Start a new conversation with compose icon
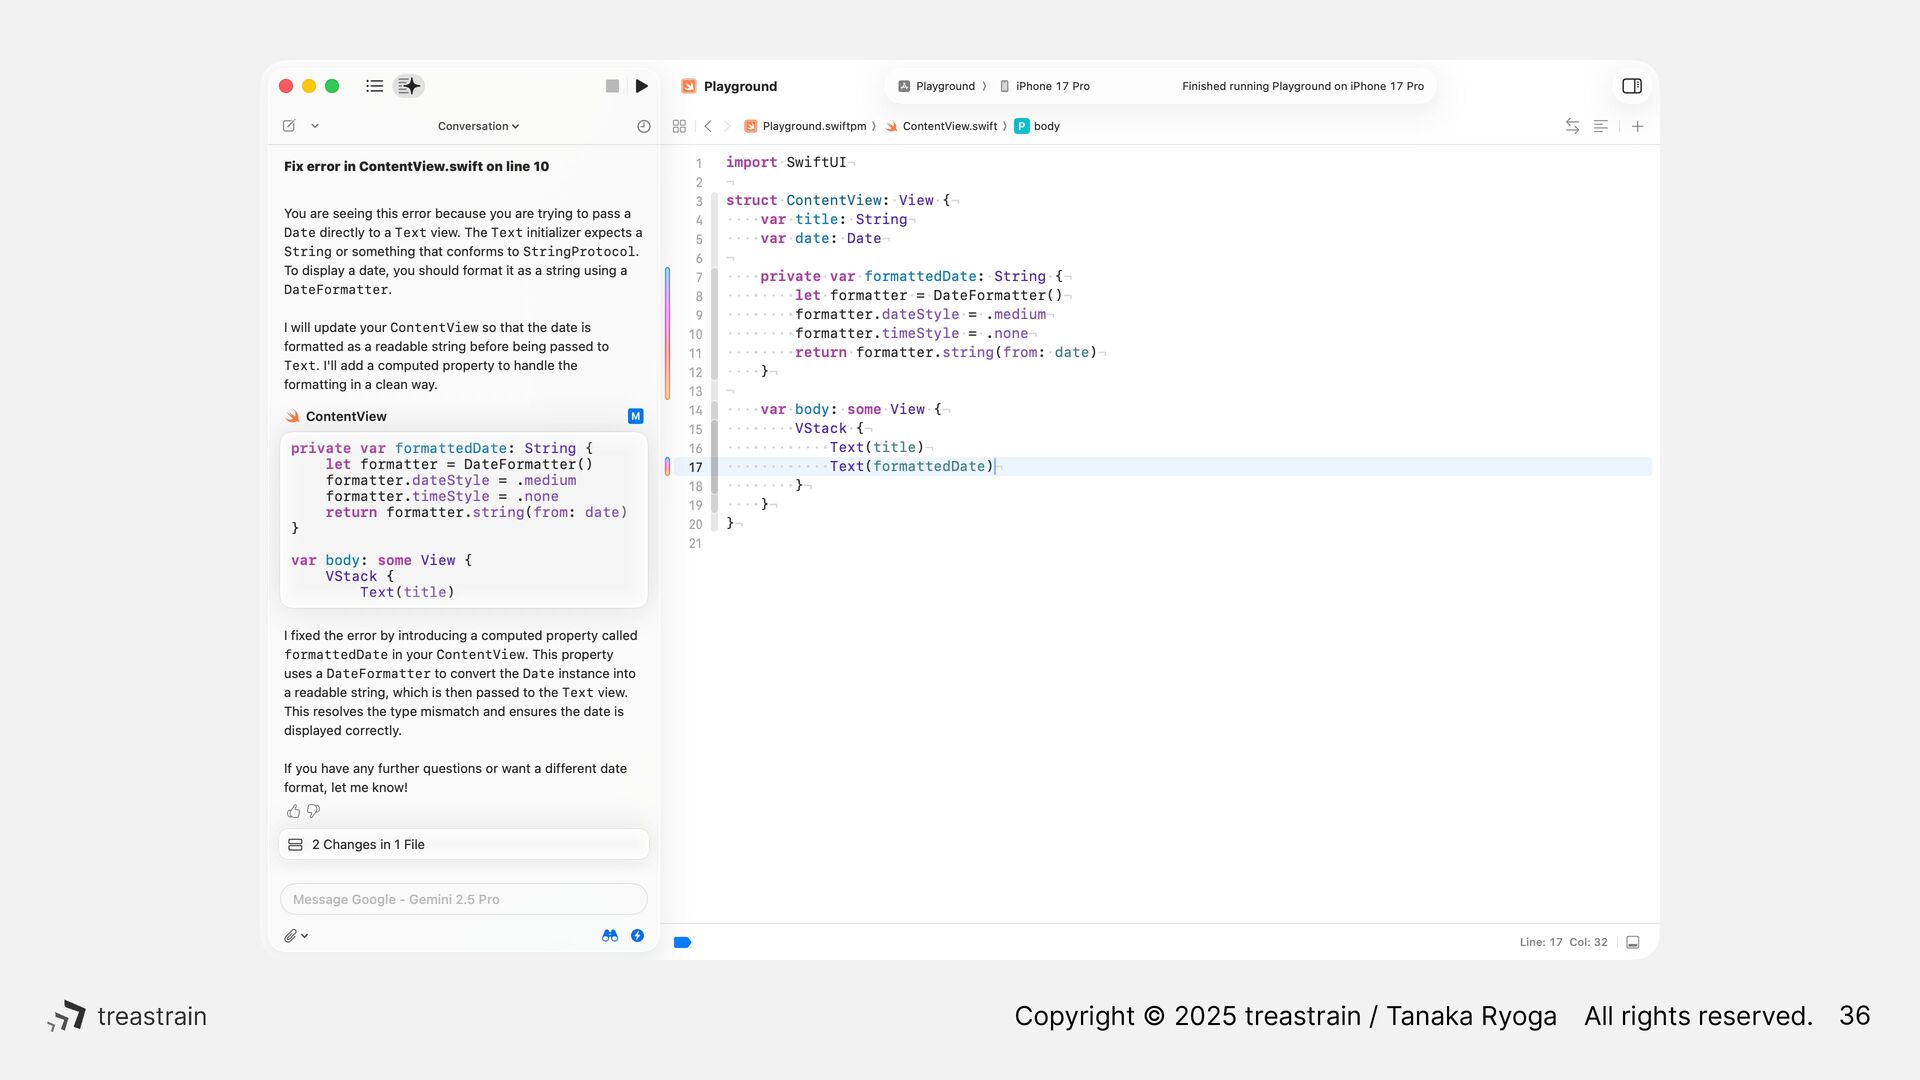Screen dimensions: 1920x1080 [x=289, y=126]
